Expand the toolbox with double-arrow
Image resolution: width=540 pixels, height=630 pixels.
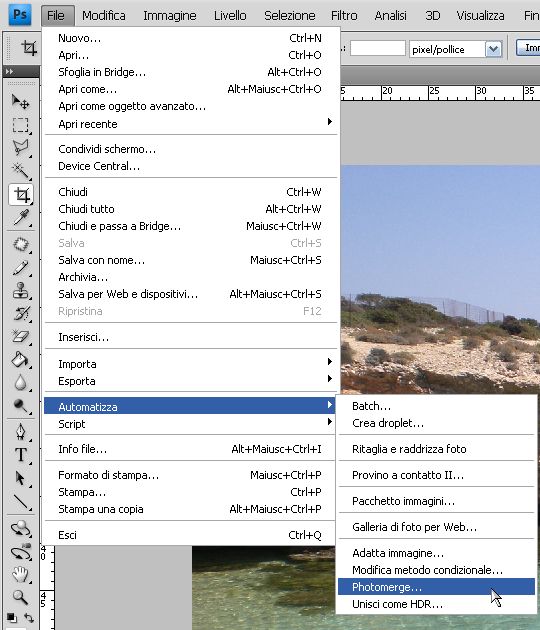pyautogui.click(x=9, y=72)
